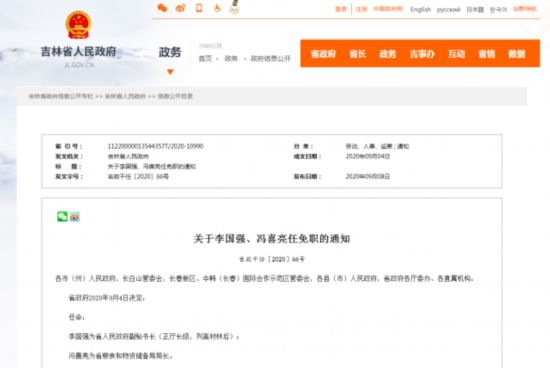Click the 发布日期 value 2020年09月08日
This screenshot has height=368, width=550.
click(x=368, y=176)
